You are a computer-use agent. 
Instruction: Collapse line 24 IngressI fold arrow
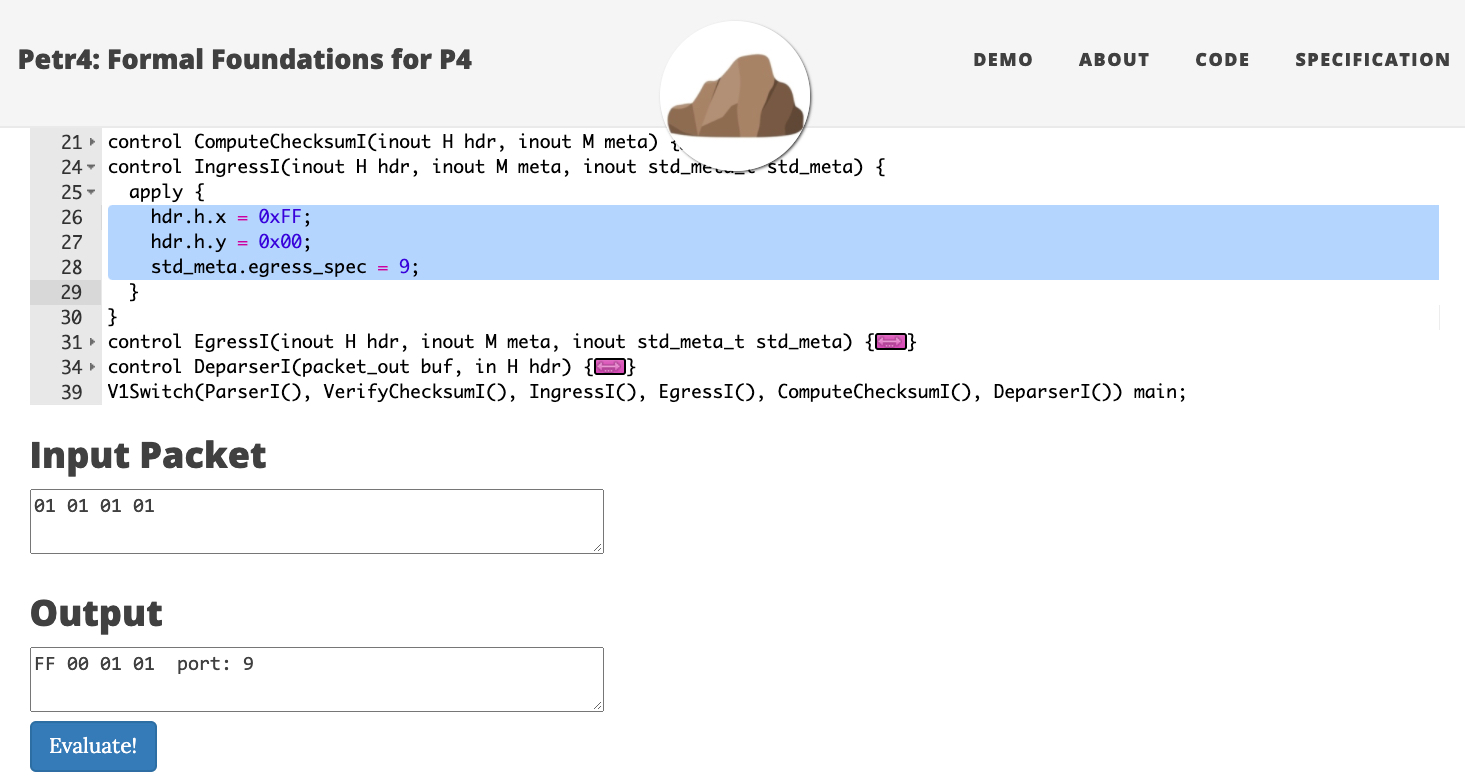tap(92, 167)
